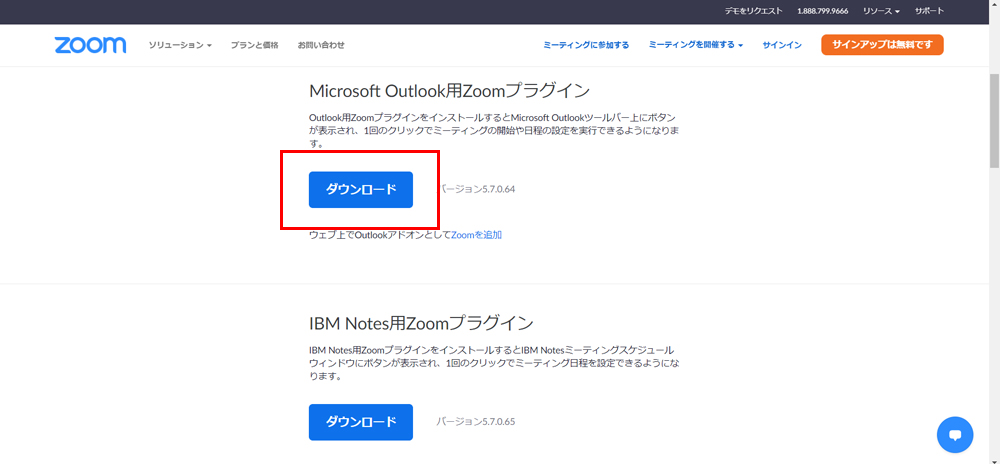Expand the ソリューション dropdown menu
The image size is (1000, 464).
(180, 45)
